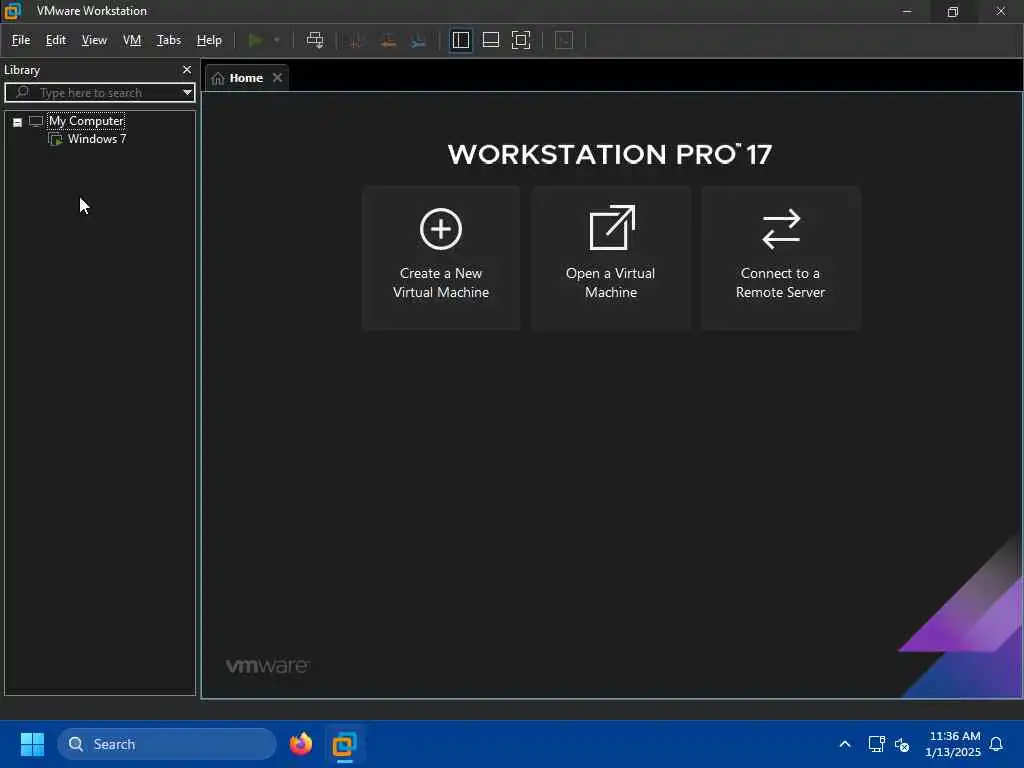The height and width of the screenshot is (768, 1024).
Task: Click Connect to a Remote Server
Action: pyautogui.click(x=780, y=258)
